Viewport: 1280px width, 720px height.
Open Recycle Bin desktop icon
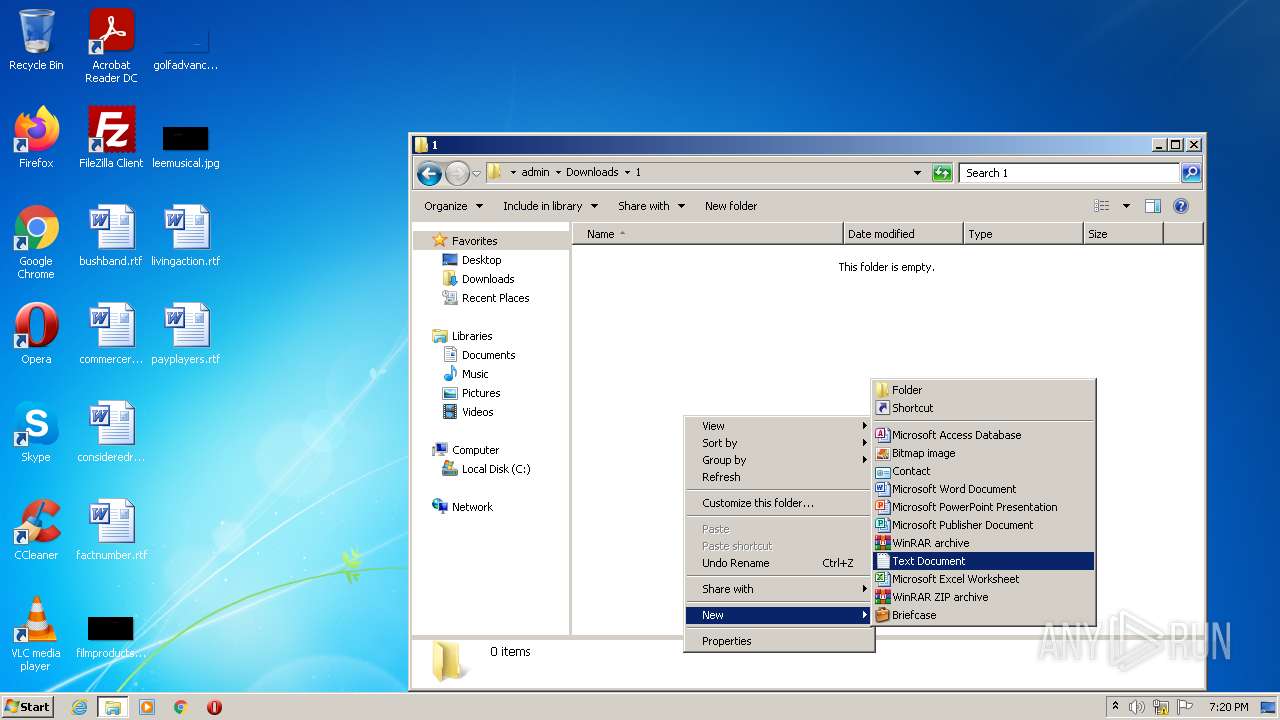[36, 40]
